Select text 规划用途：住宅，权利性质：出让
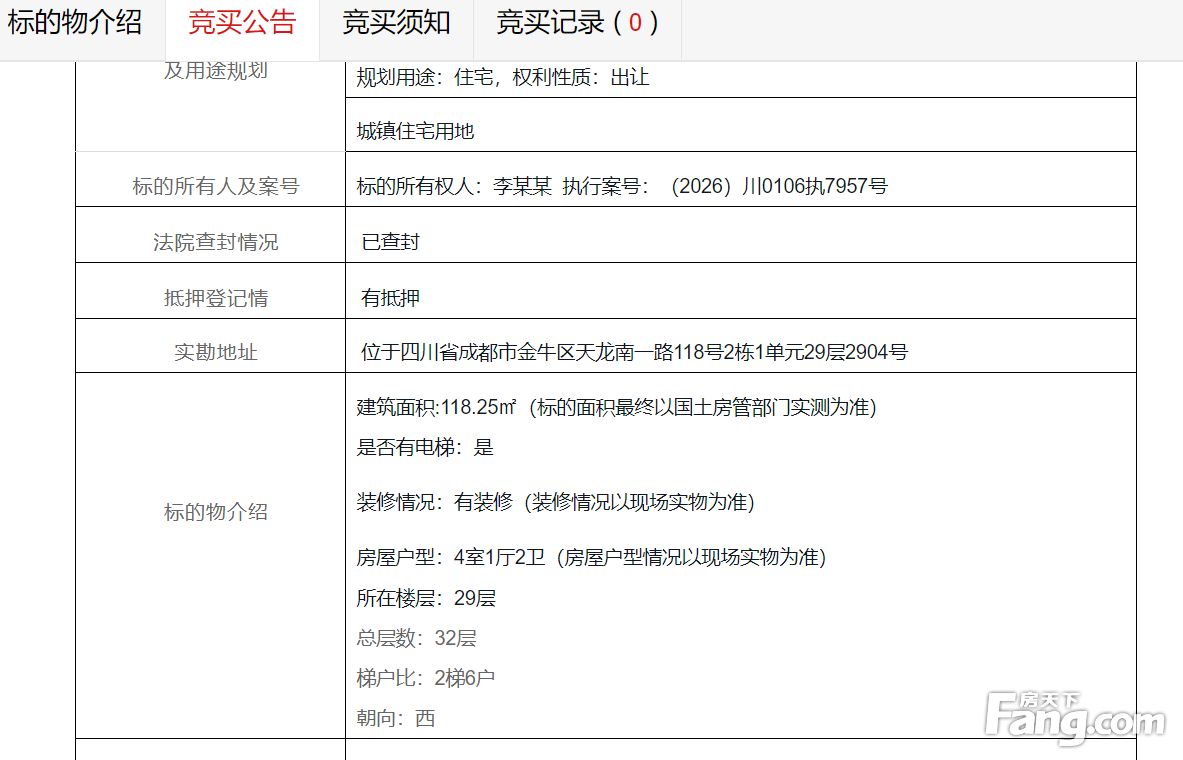Screen dimensions: 1183x760 coord(502,77)
